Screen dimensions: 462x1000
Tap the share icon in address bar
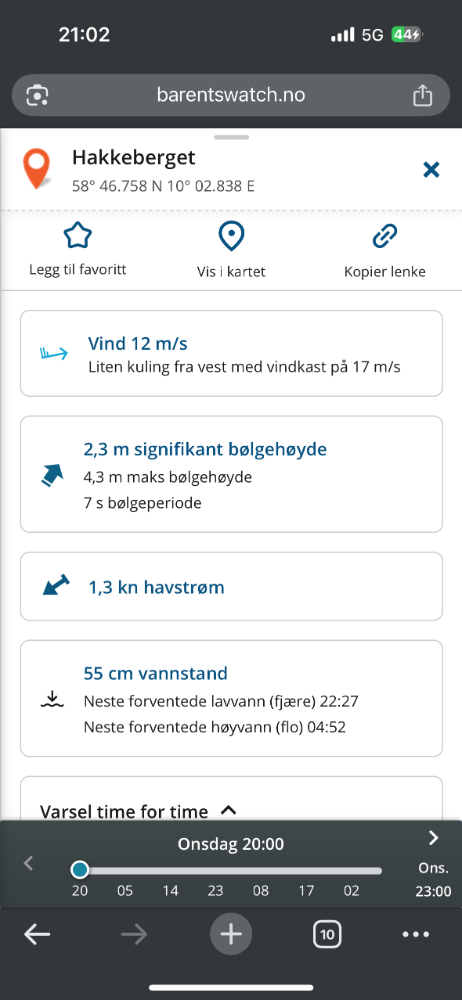pyautogui.click(x=422, y=96)
